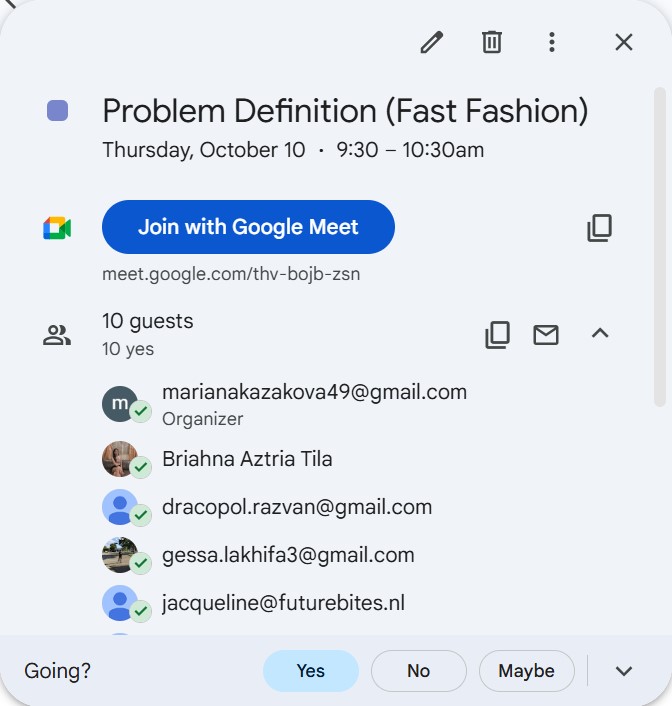Image resolution: width=672 pixels, height=706 pixels.
Task: Email all guests envelope icon
Action: [546, 335]
